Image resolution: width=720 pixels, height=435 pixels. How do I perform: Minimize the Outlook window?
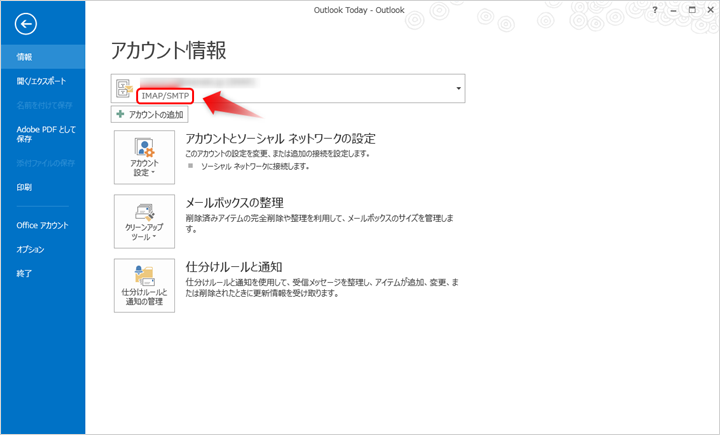[673, 10]
